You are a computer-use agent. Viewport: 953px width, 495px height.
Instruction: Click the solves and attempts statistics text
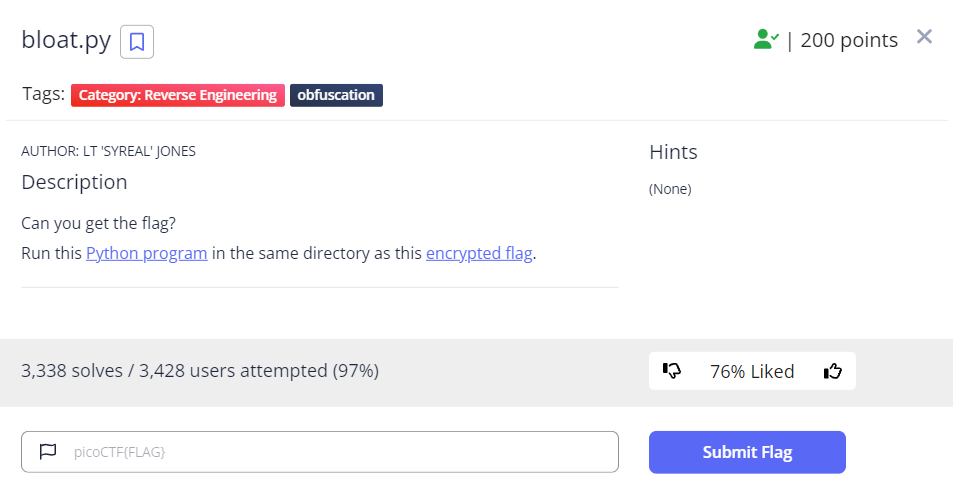pos(200,370)
